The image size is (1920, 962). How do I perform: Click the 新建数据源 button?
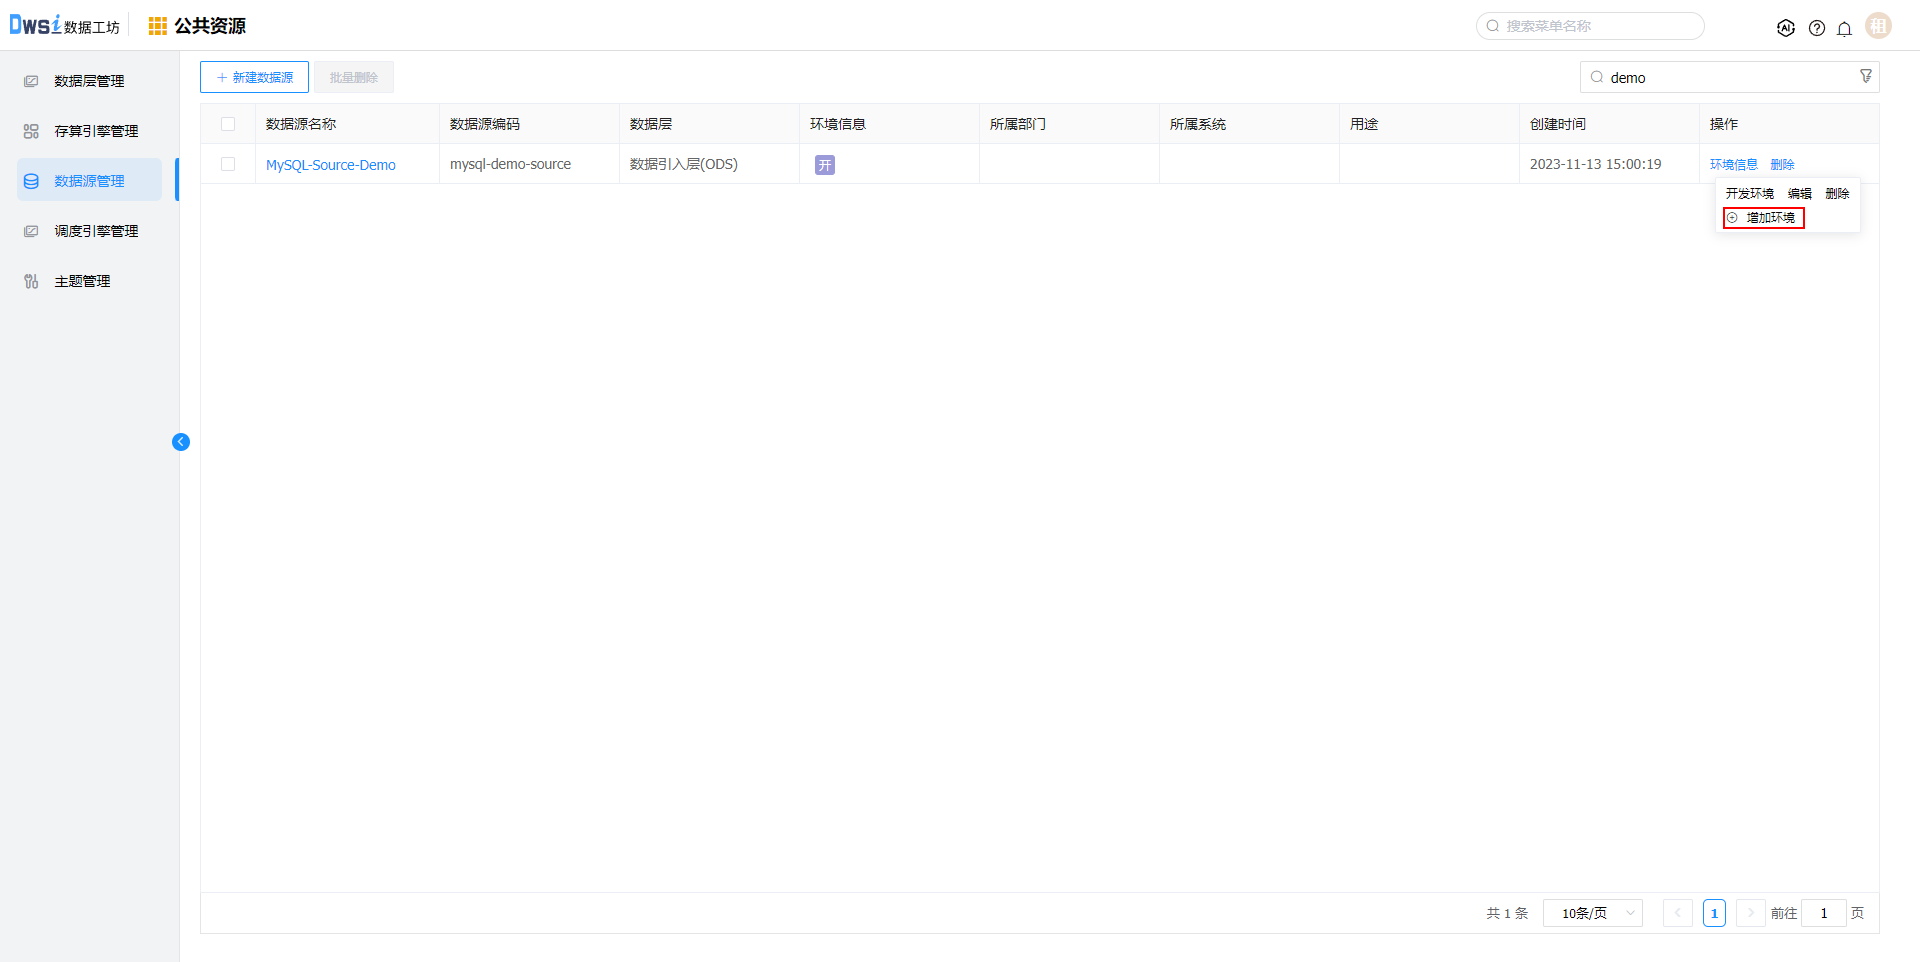pyautogui.click(x=254, y=77)
